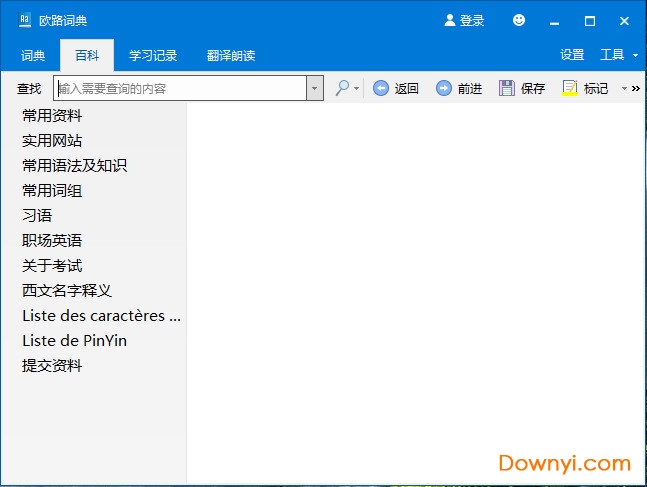Expand the search box history dropdown

(x=315, y=88)
